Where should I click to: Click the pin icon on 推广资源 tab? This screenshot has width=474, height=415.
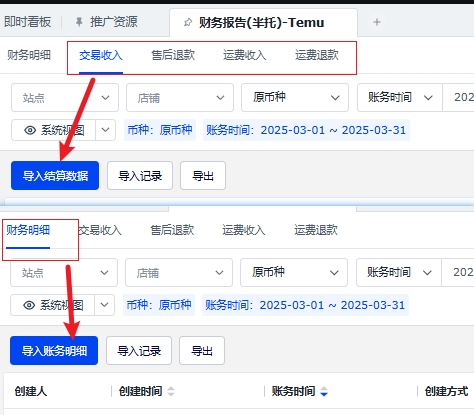(x=79, y=22)
